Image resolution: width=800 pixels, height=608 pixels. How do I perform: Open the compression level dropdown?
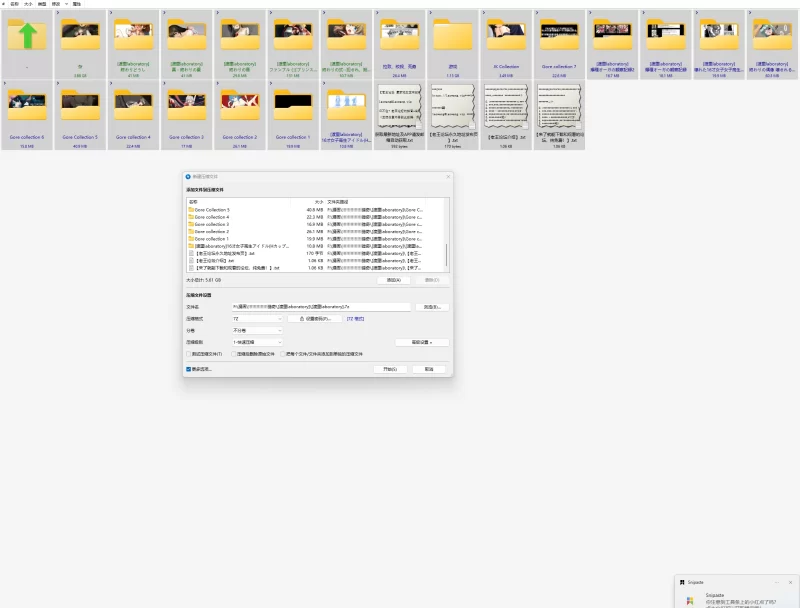pyautogui.click(x=257, y=342)
